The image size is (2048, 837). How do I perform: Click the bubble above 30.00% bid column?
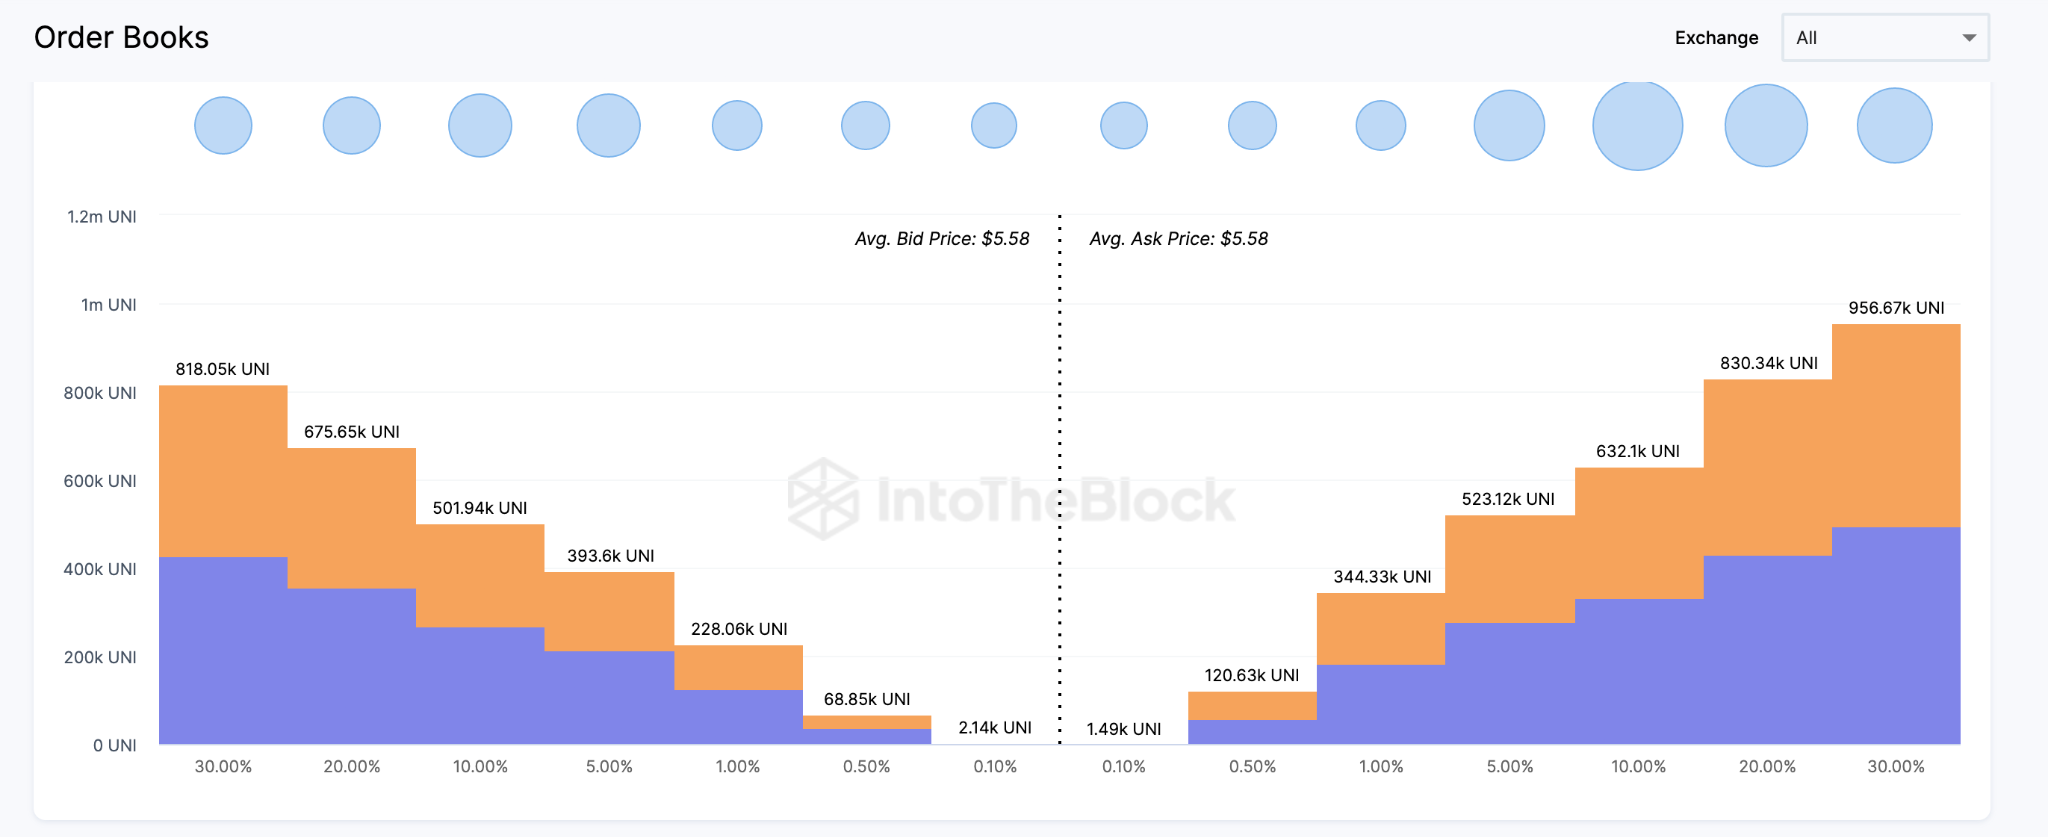pos(223,125)
